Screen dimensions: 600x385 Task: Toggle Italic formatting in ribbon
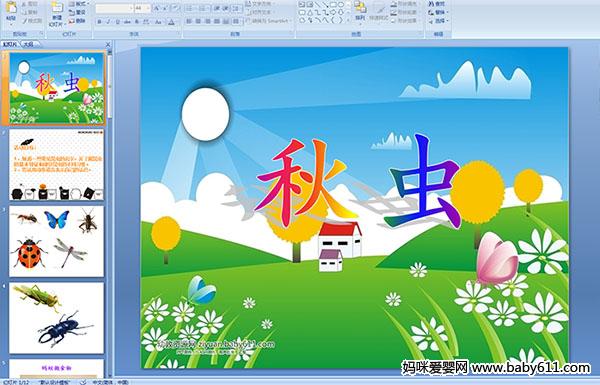[x=108, y=22]
